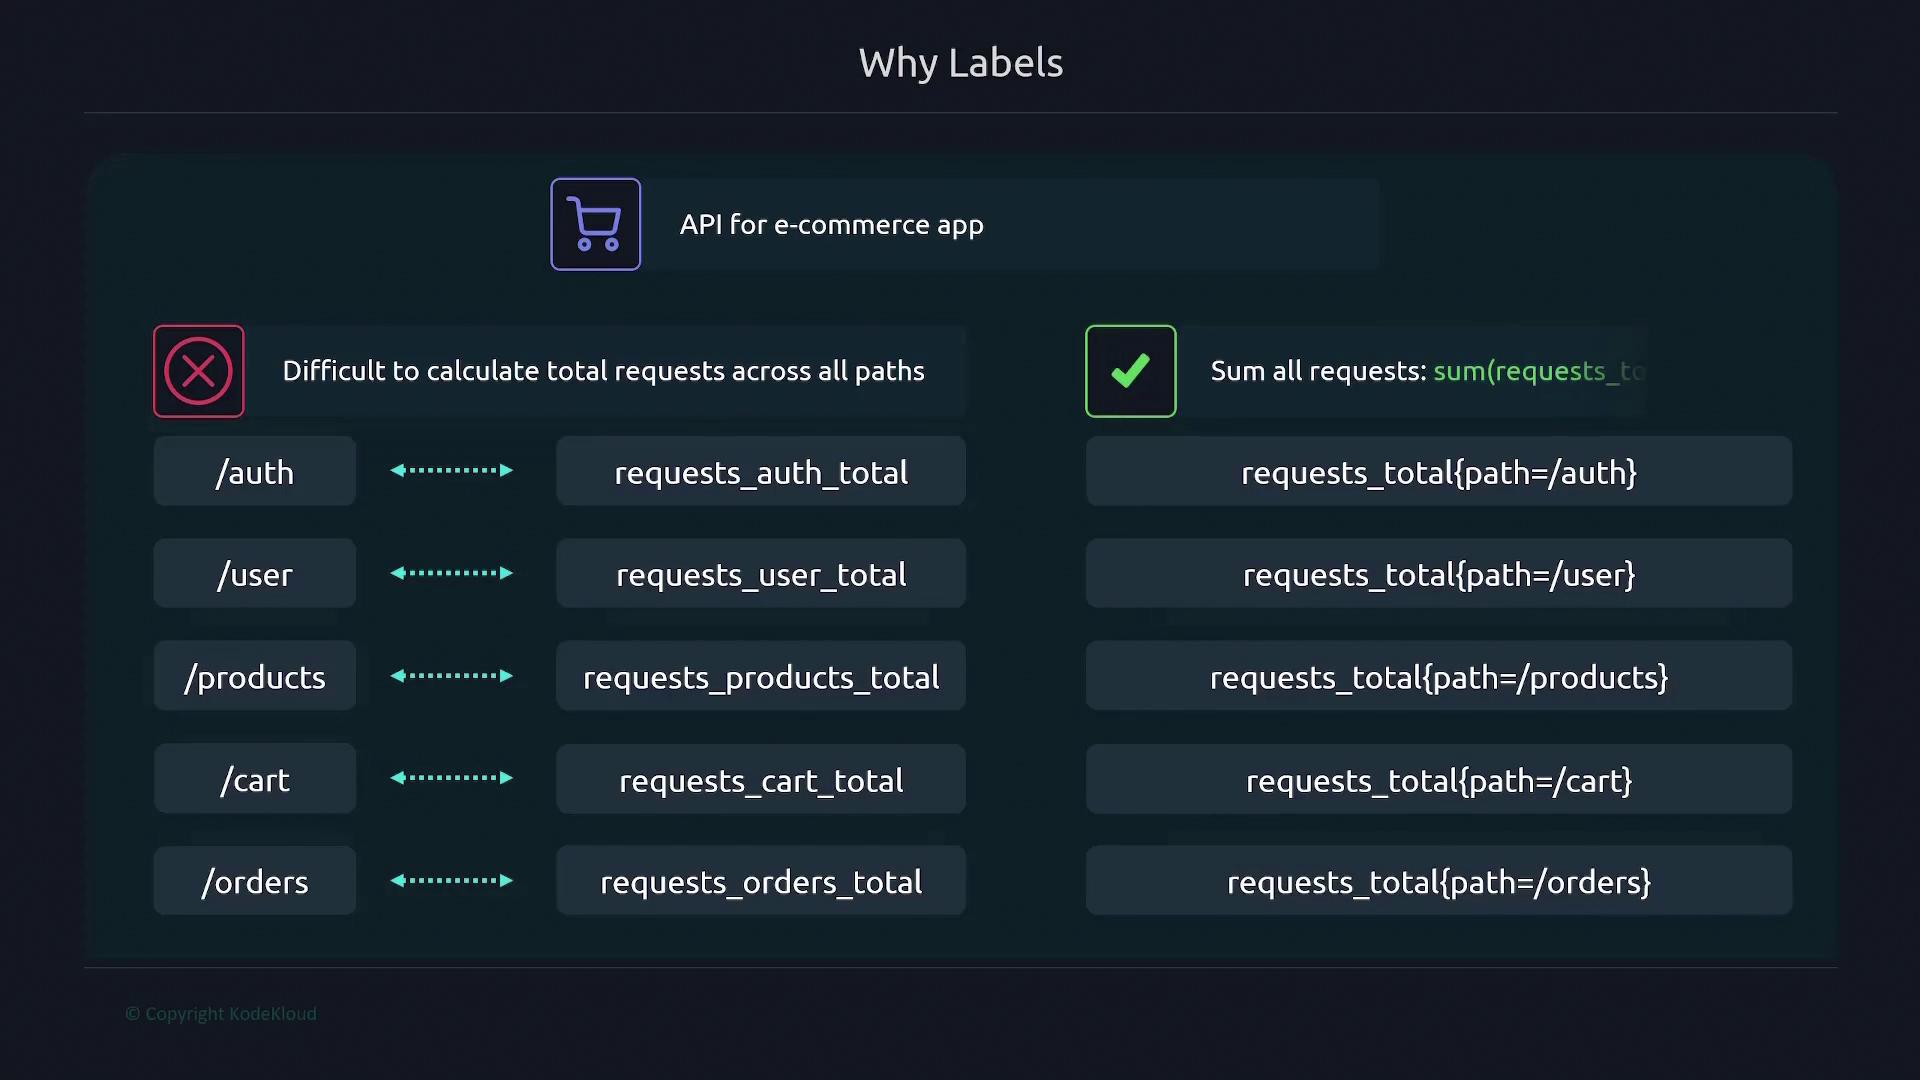Click the requests_auth_total metric box
The image size is (1920, 1080).
(x=761, y=472)
